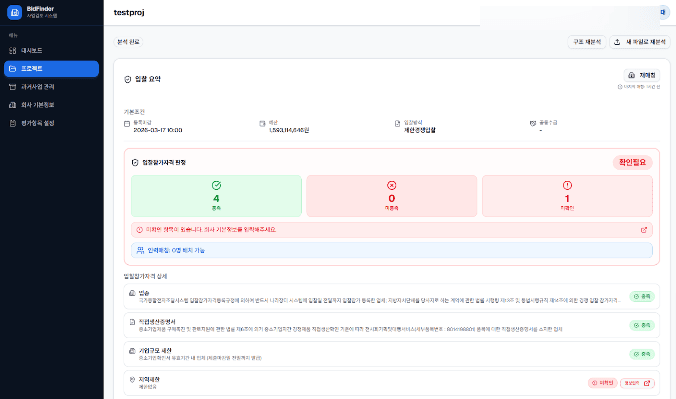This screenshot has height=399, width=676.
Task: Click the 대시보드 sidebar icon
Action: (13, 50)
